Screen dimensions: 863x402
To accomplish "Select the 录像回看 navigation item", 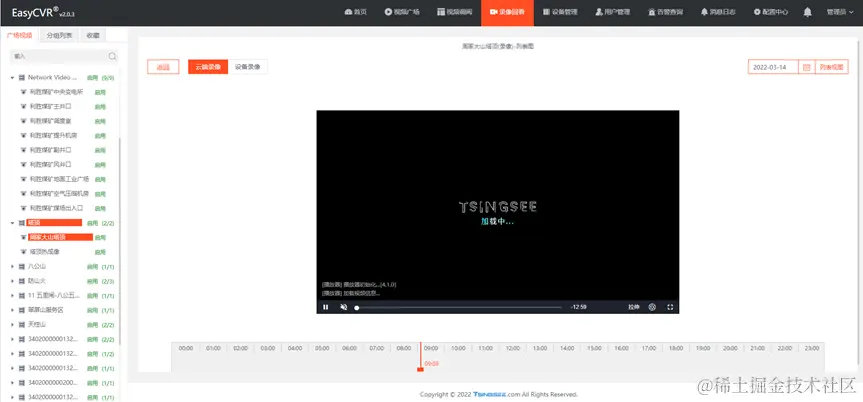I will click(x=507, y=12).
